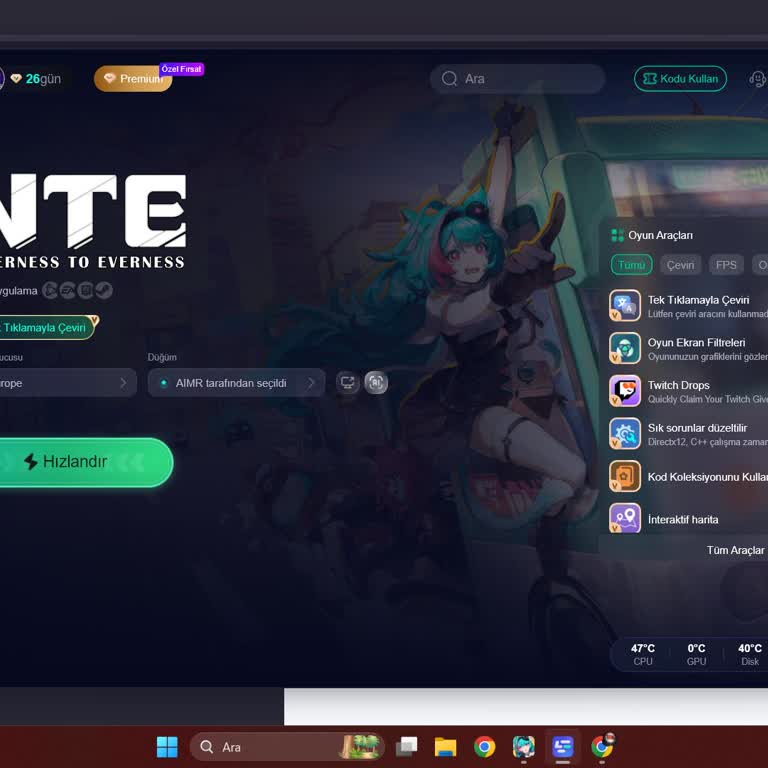Screen dimensions: 768x768
Task: Click the monitor icon beside node selector
Action: click(347, 383)
